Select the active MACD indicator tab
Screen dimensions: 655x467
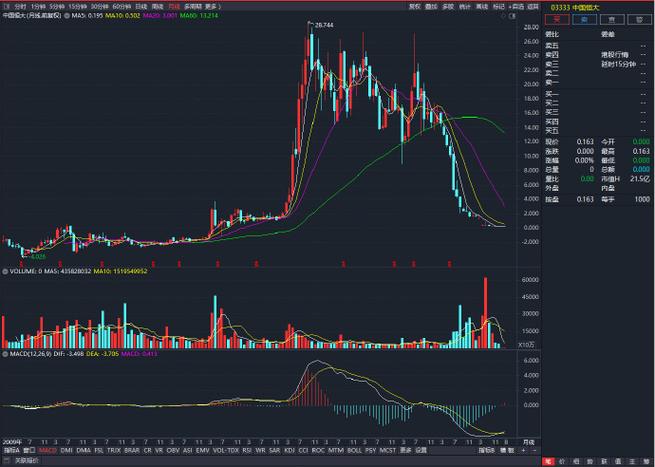pyautogui.click(x=48, y=450)
